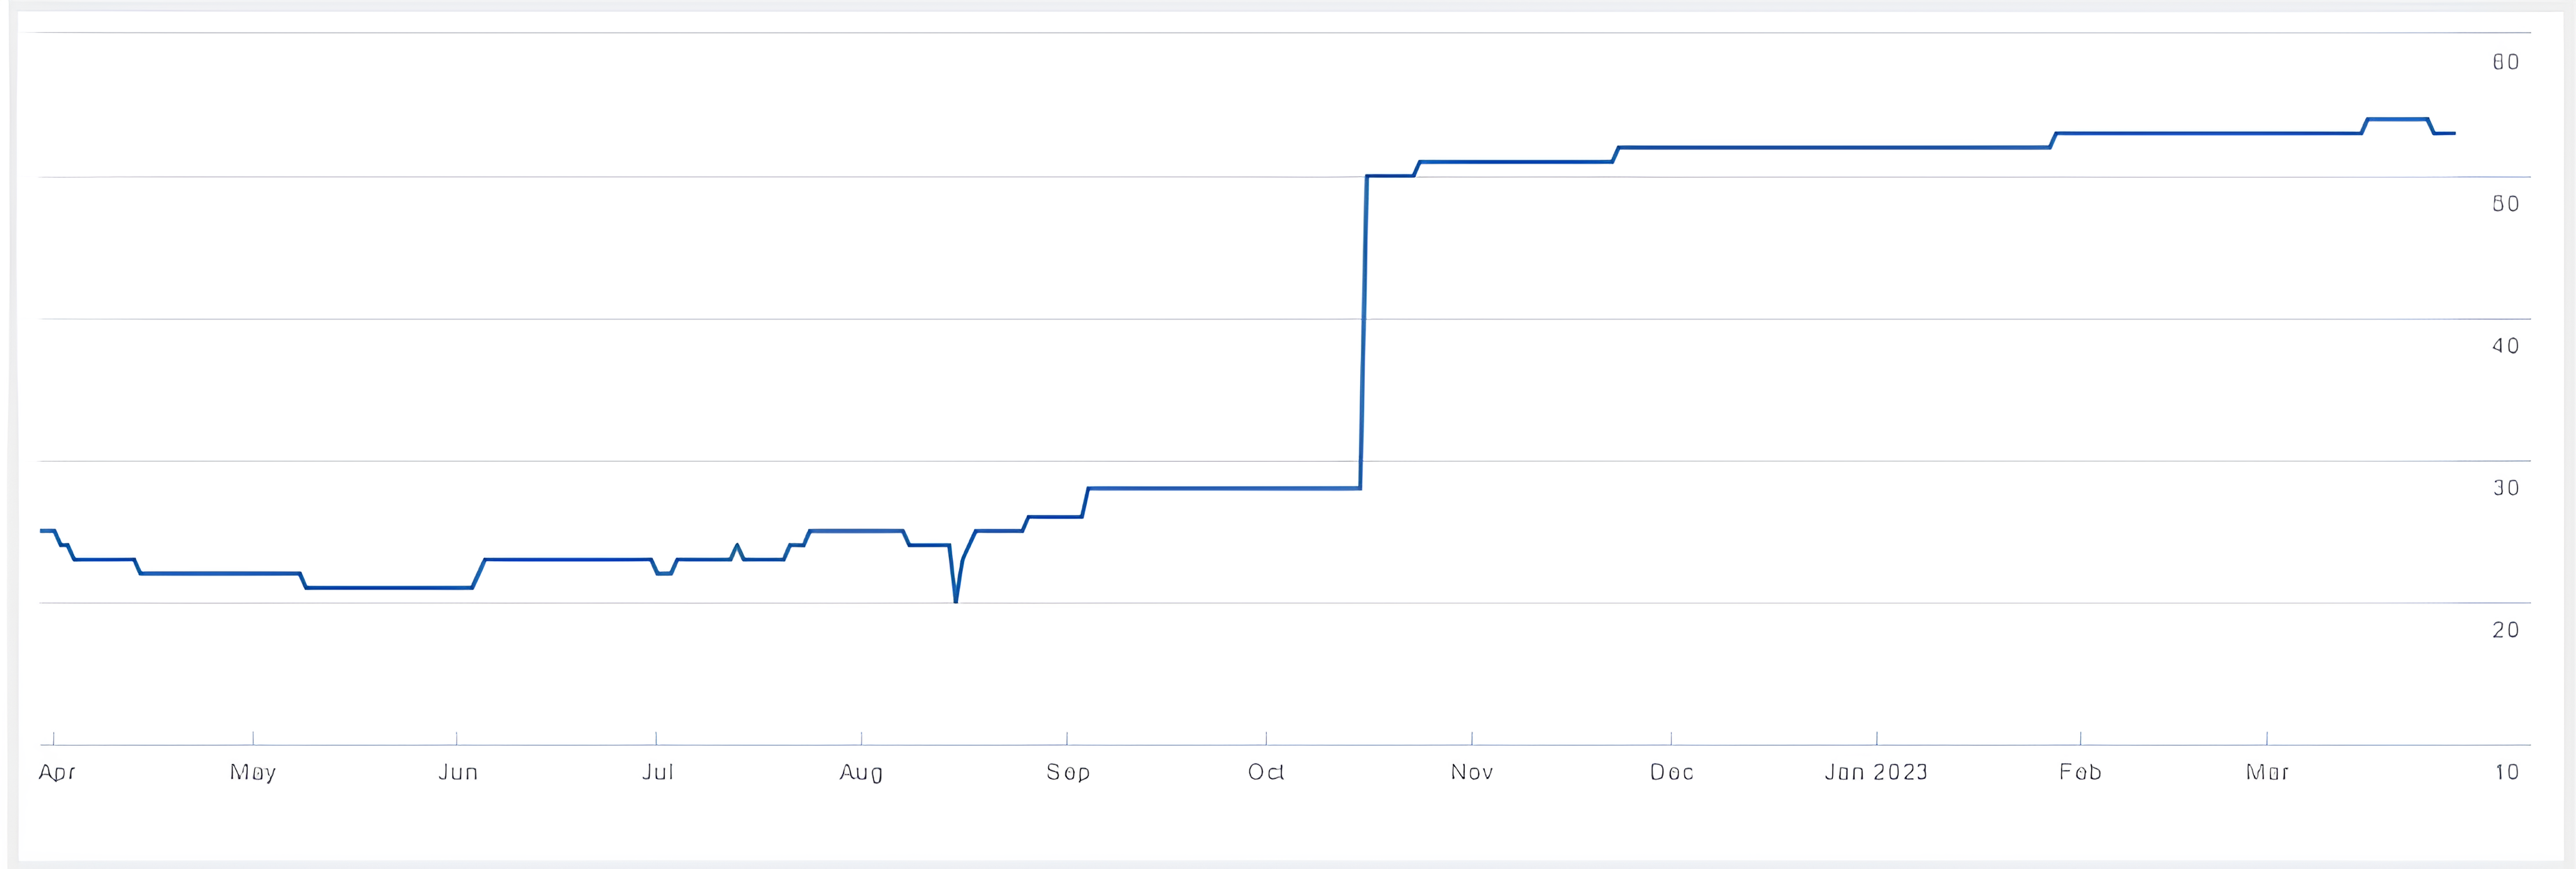Click the May month label
This screenshot has height=869, width=2576.
click(x=253, y=772)
